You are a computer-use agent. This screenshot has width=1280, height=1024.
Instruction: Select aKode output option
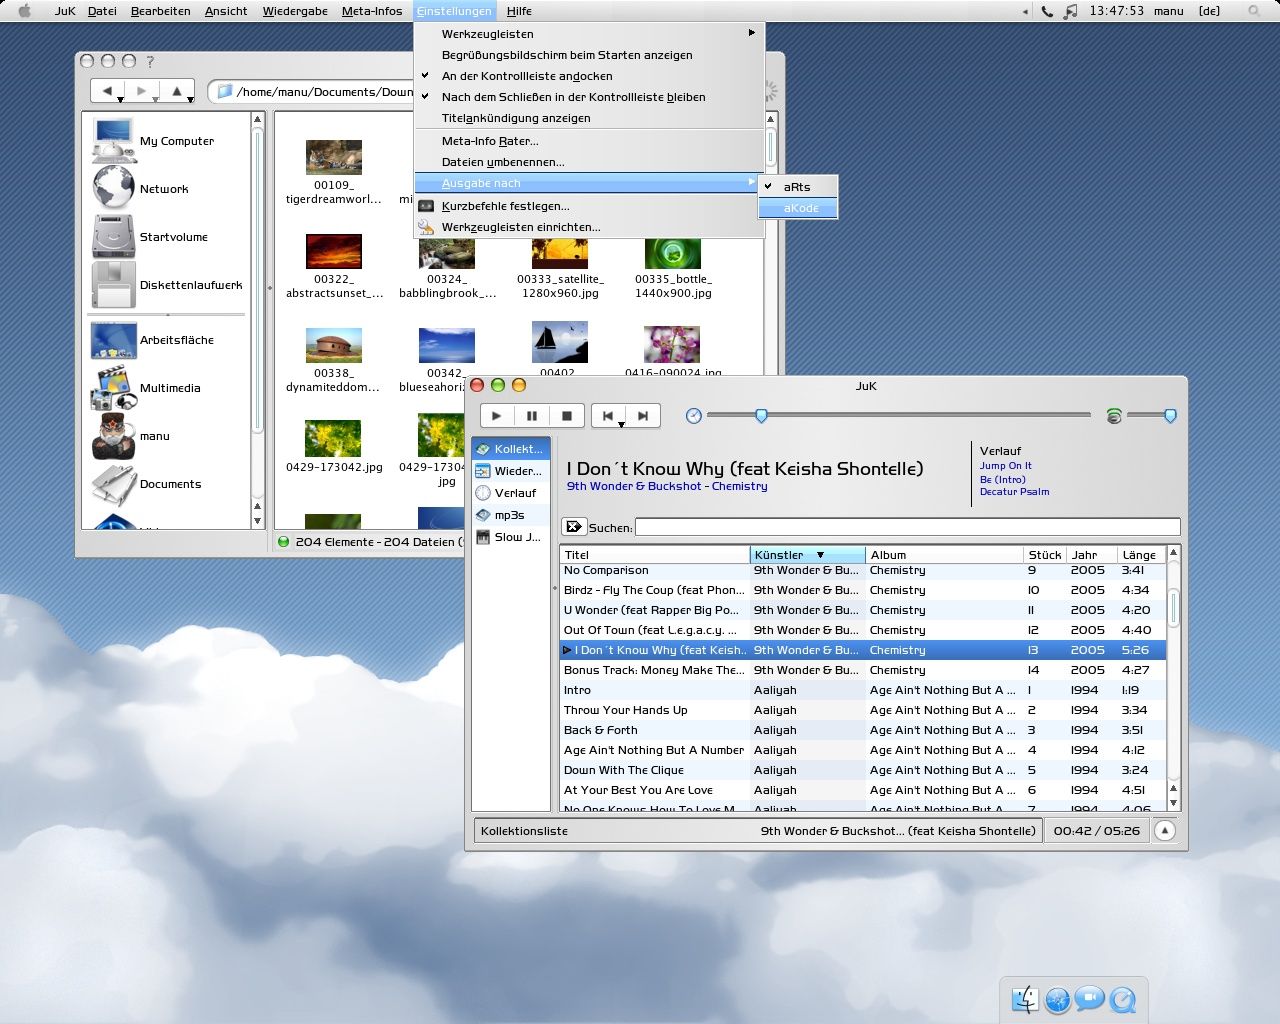pyautogui.click(x=797, y=208)
